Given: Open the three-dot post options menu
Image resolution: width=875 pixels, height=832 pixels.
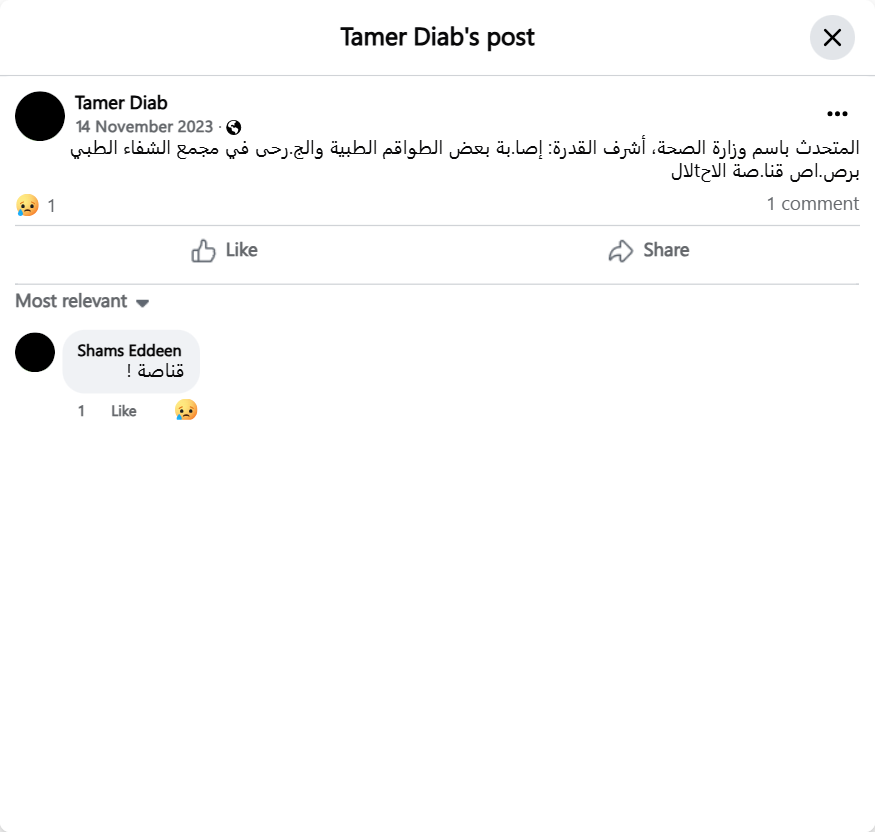Looking at the screenshot, I should [x=837, y=114].
